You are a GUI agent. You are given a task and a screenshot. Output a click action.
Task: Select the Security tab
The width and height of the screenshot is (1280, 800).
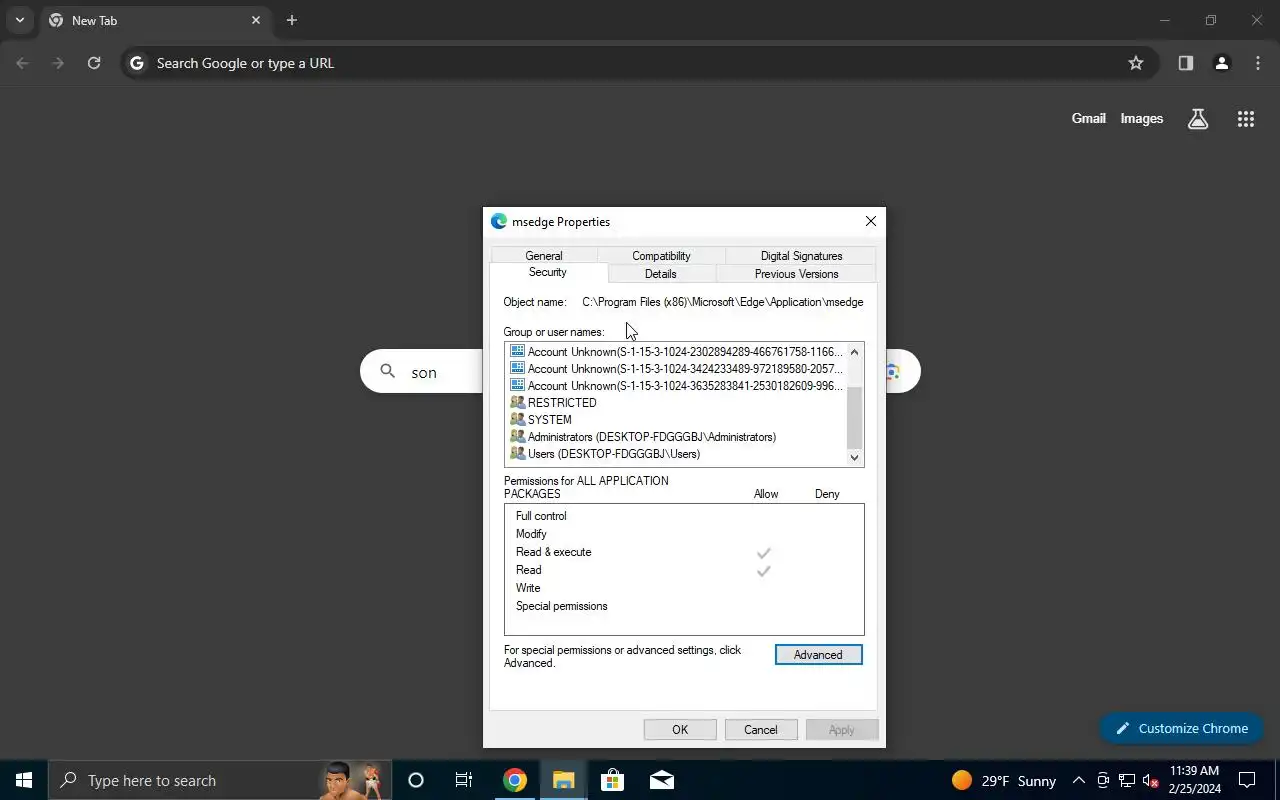[548, 272]
